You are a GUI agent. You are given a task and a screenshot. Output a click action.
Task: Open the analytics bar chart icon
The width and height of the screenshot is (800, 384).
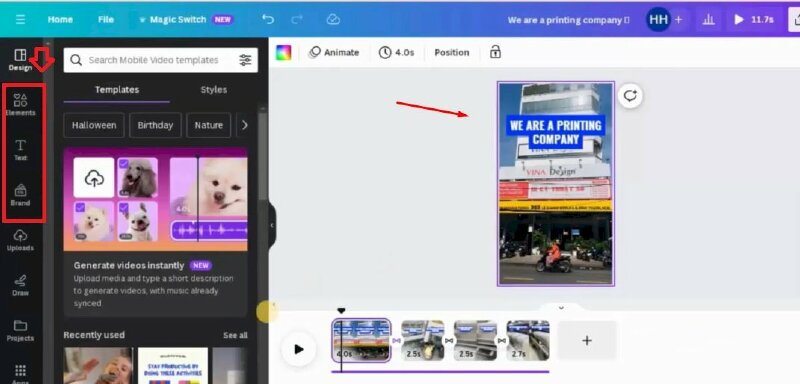coord(708,19)
